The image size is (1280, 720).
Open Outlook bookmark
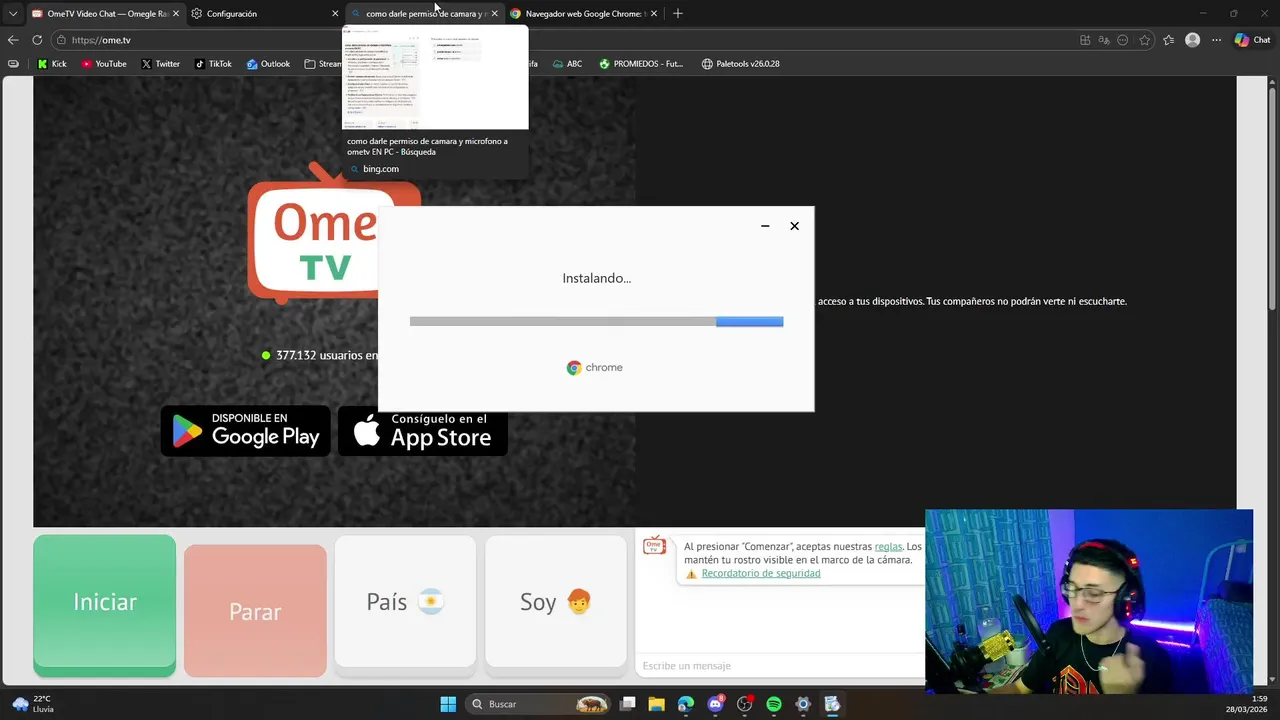(x=268, y=64)
